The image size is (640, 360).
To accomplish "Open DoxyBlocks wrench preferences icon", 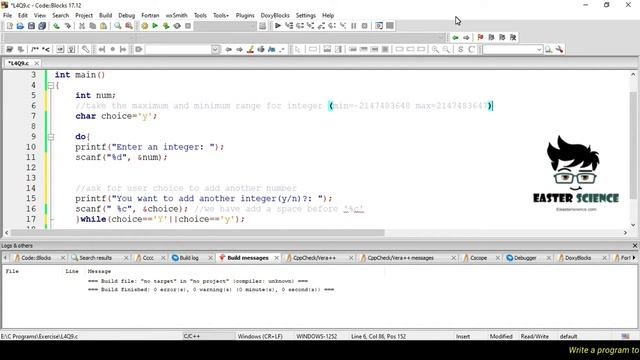I will 85,49.
